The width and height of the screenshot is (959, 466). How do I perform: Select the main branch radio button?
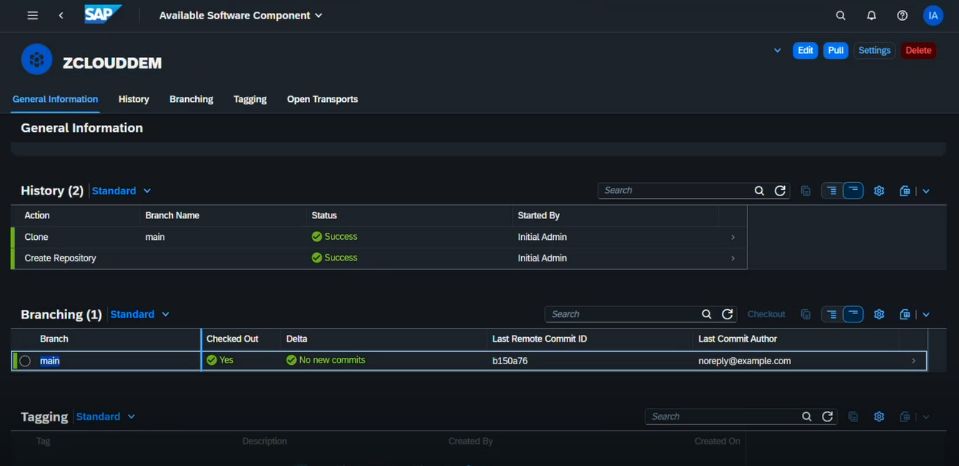click(25, 361)
